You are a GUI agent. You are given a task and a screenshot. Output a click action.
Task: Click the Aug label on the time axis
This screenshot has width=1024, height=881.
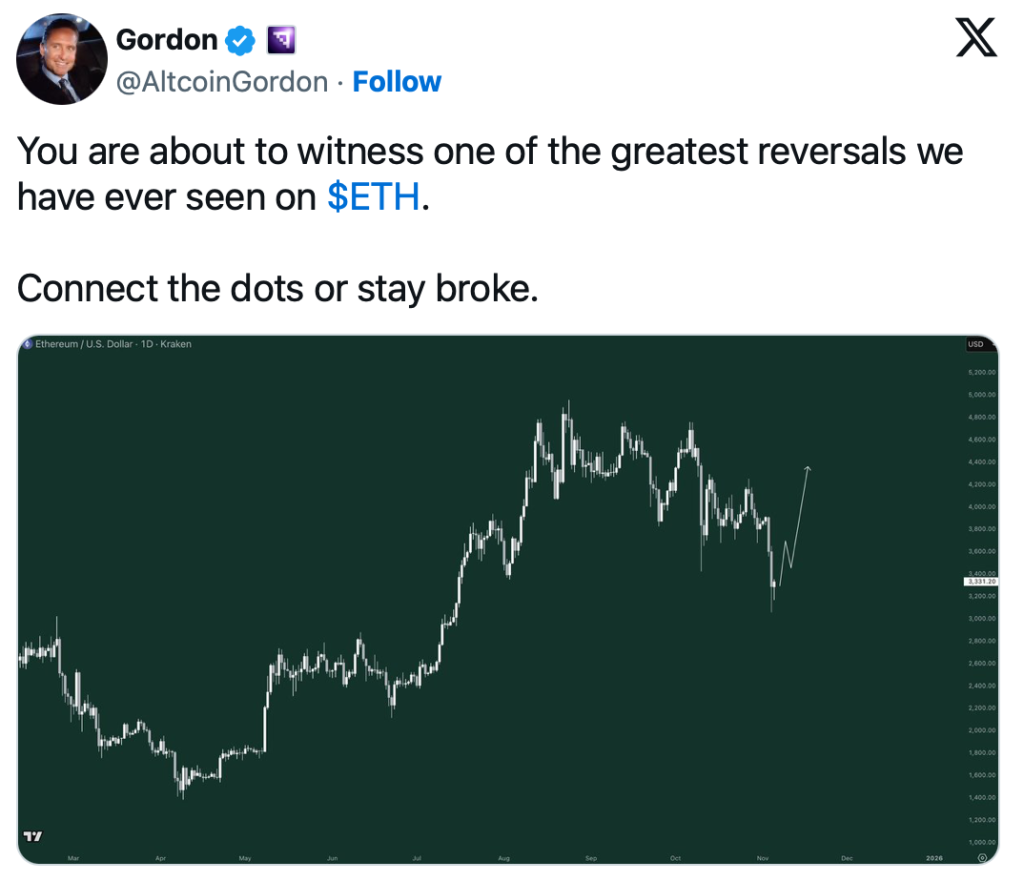tap(504, 858)
